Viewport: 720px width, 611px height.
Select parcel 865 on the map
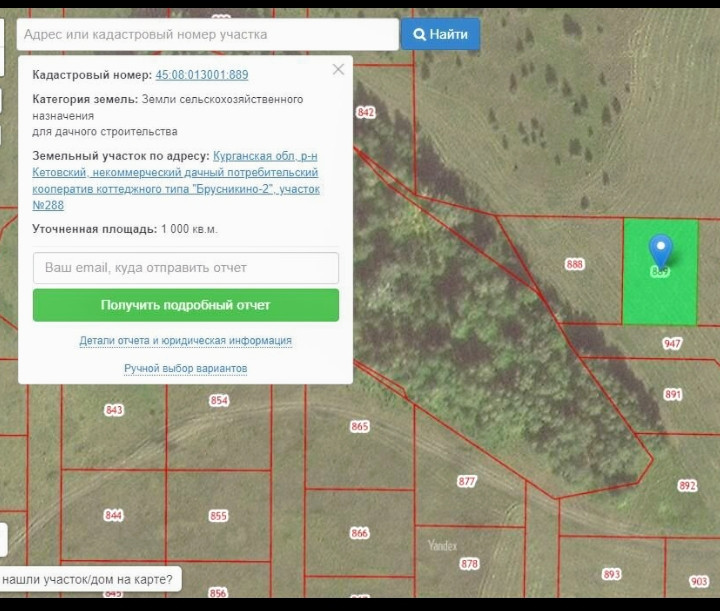[x=360, y=427]
